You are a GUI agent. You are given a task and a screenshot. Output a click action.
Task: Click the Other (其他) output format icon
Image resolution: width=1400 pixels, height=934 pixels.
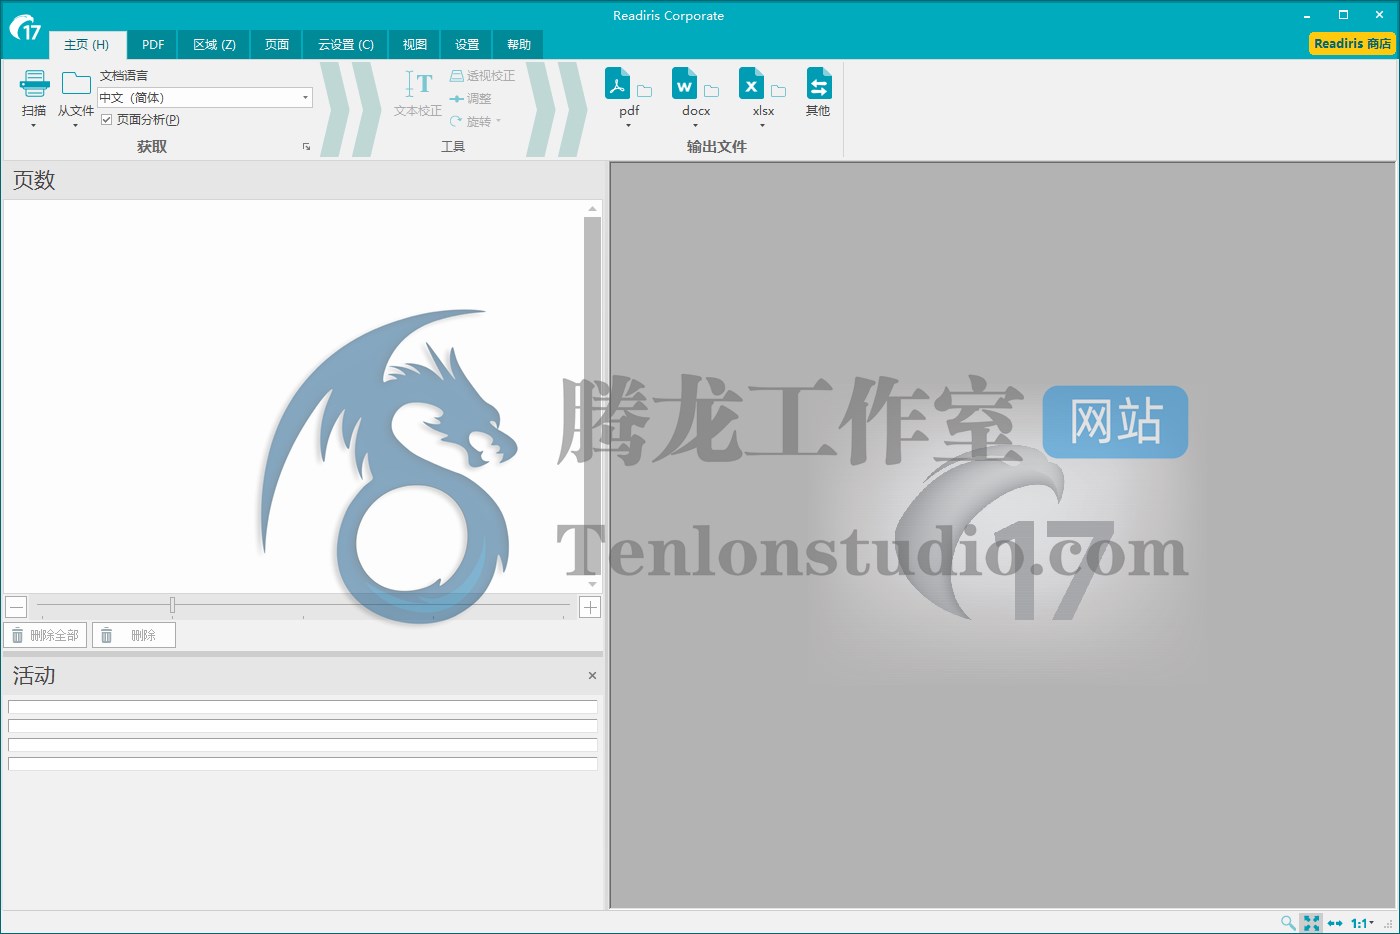coord(818,84)
